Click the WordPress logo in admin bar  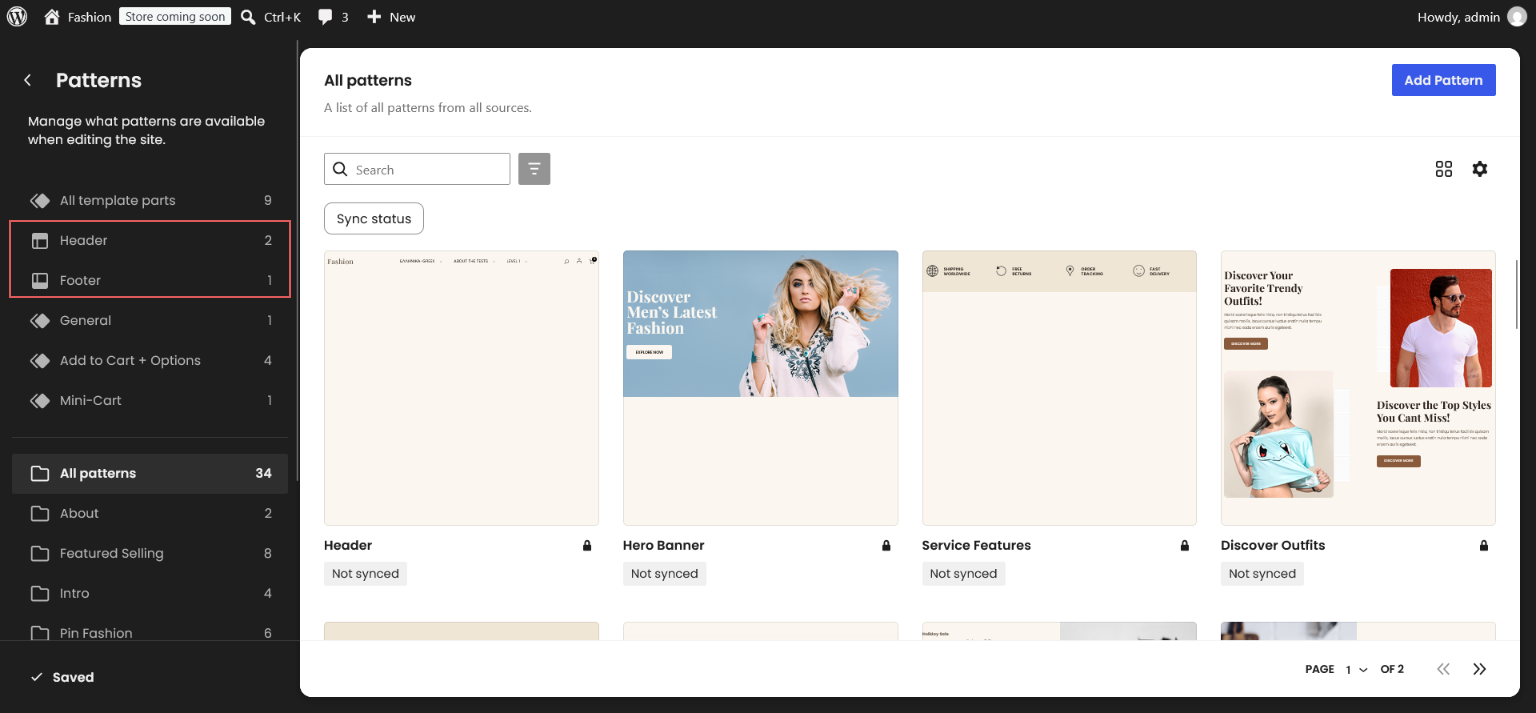point(17,17)
